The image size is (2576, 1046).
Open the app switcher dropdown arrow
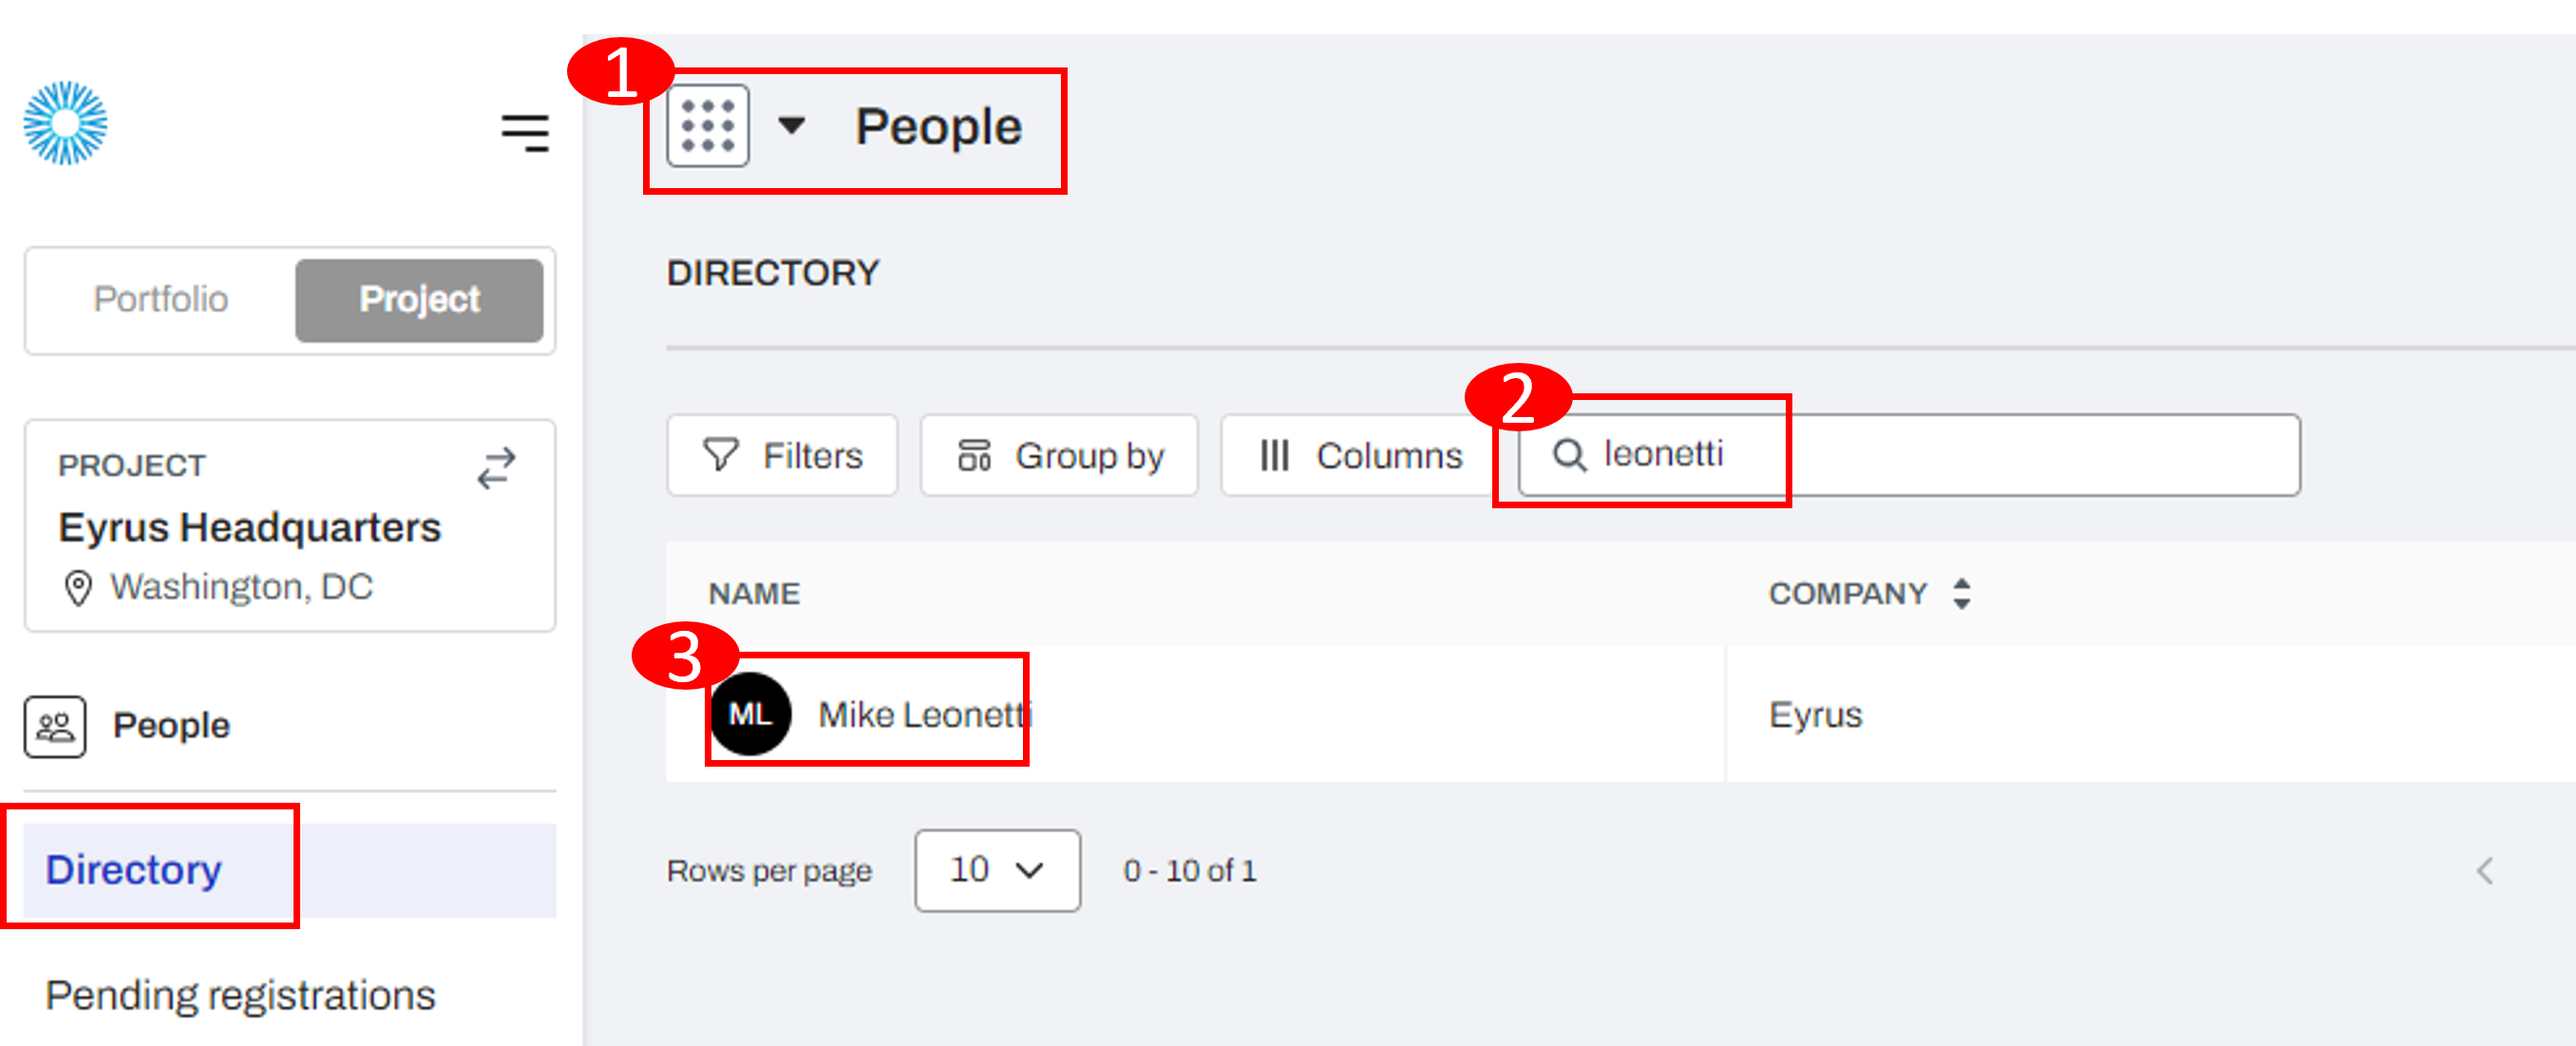[x=793, y=126]
